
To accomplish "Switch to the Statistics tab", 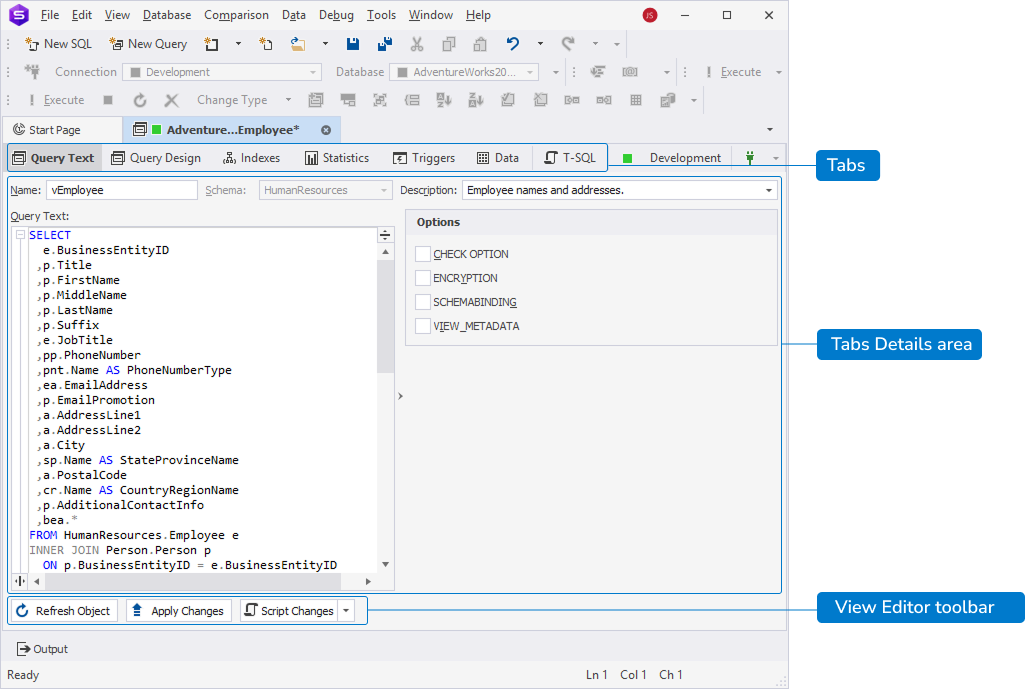I will [x=337, y=158].
